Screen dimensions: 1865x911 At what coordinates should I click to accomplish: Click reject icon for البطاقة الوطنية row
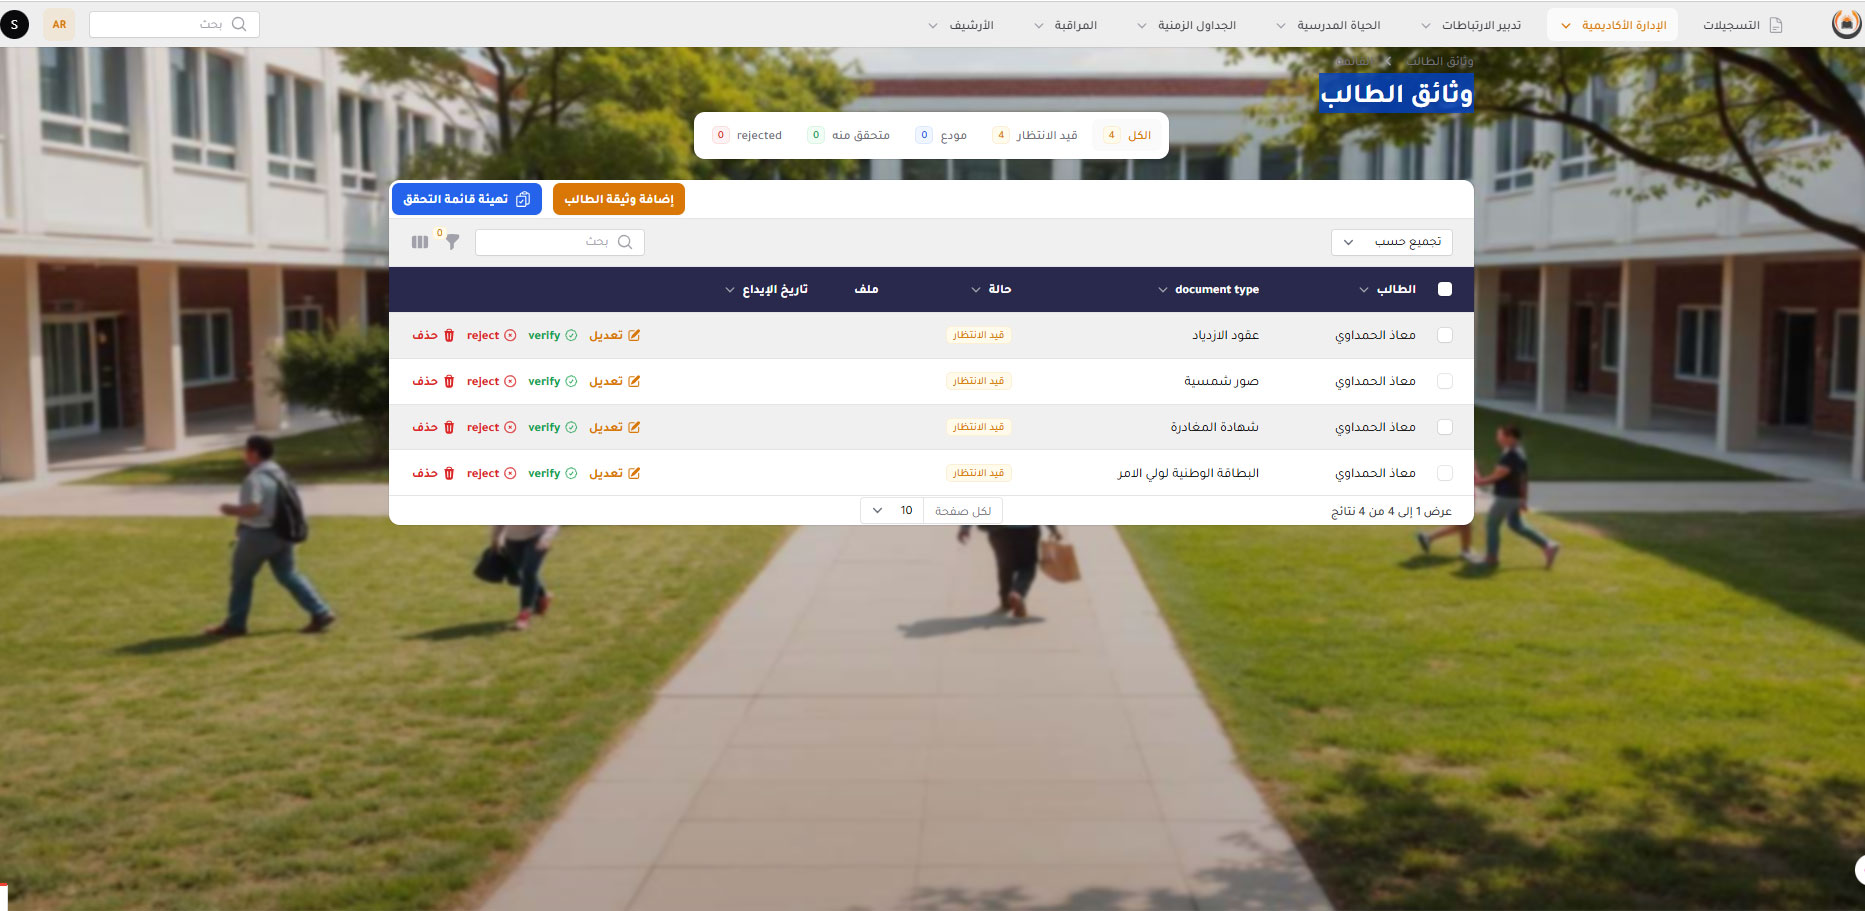click(510, 474)
